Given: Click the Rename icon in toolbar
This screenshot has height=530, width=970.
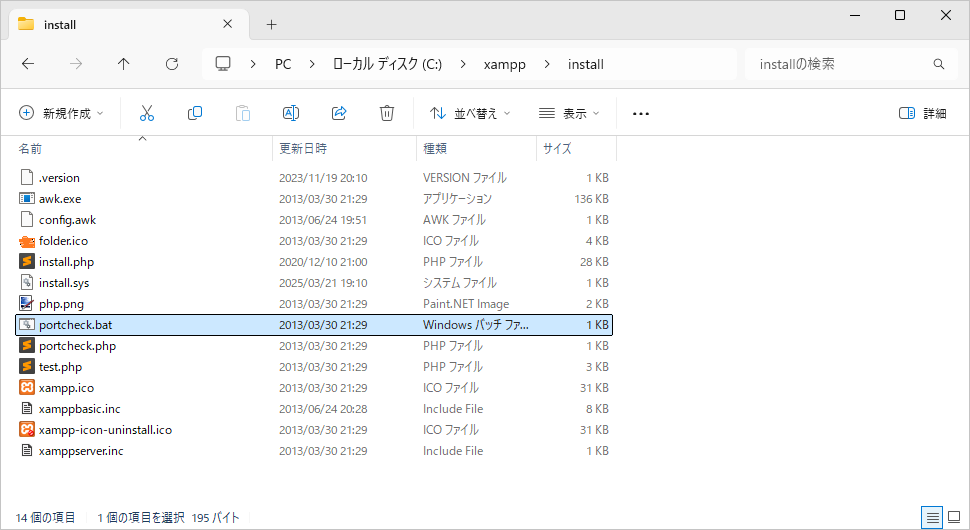Looking at the screenshot, I should pos(291,113).
